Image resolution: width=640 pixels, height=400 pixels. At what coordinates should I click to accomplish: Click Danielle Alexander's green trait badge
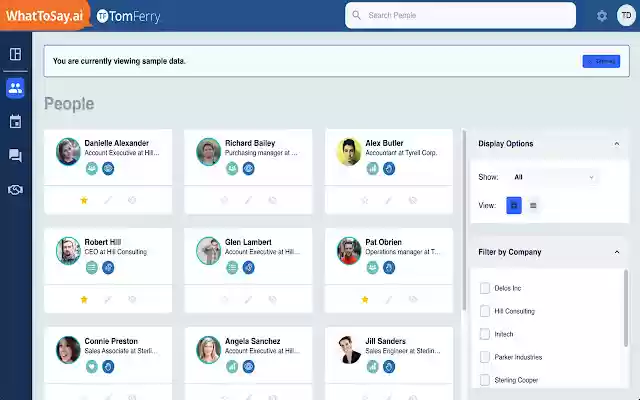[92, 169]
